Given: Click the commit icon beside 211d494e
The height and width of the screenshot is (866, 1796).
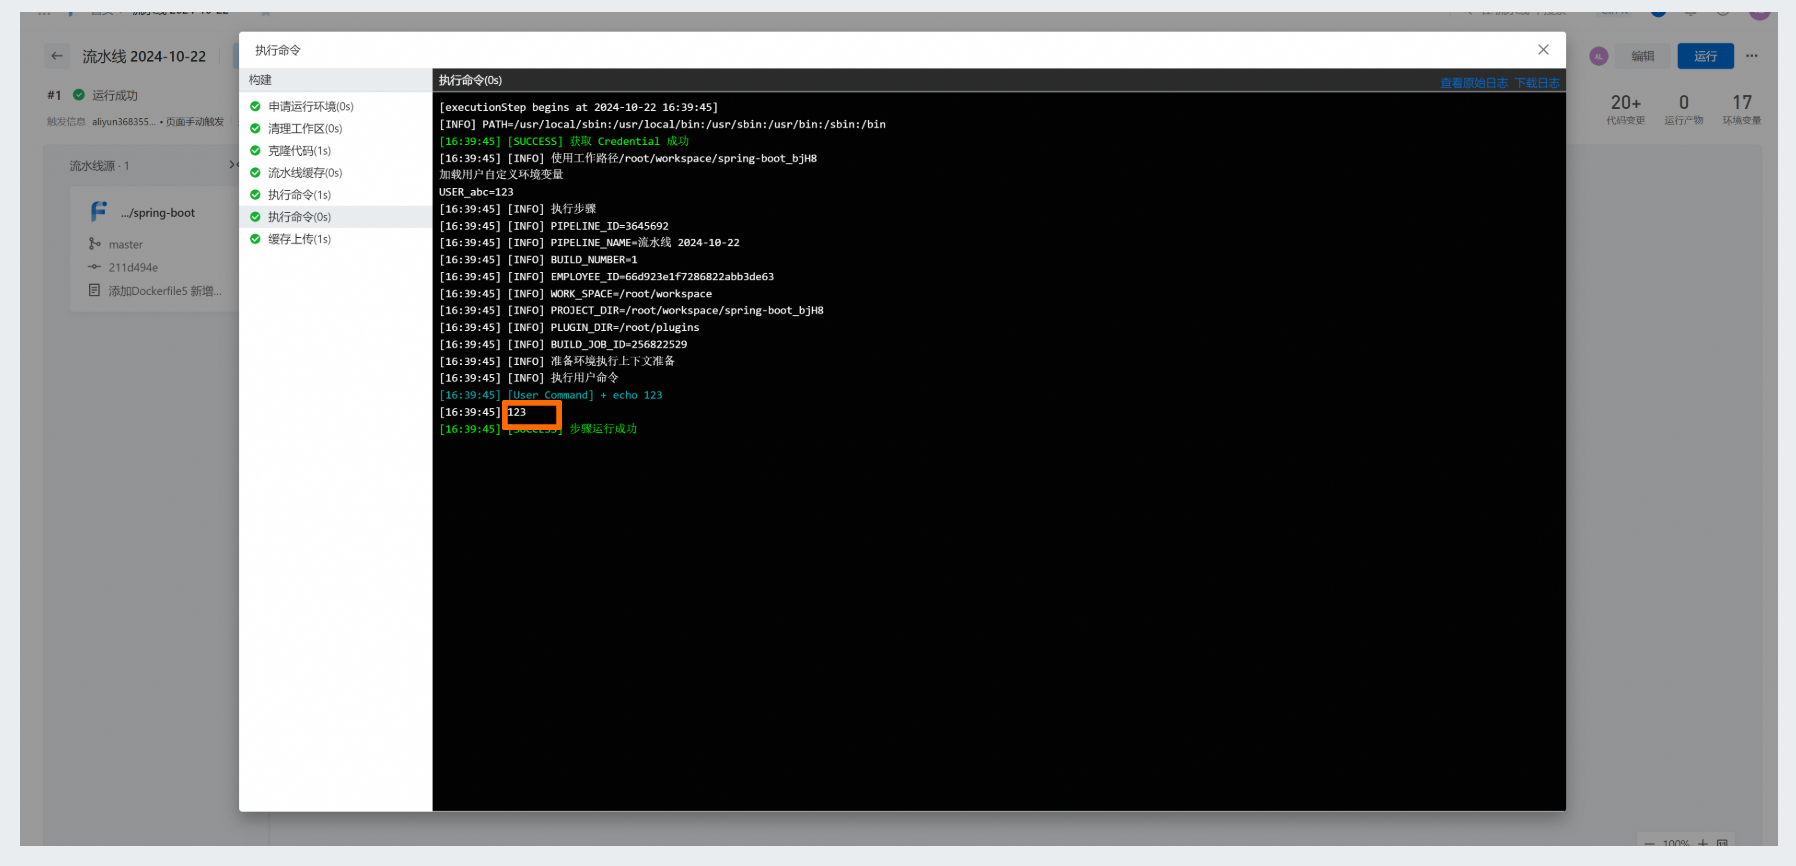Looking at the screenshot, I should point(95,267).
